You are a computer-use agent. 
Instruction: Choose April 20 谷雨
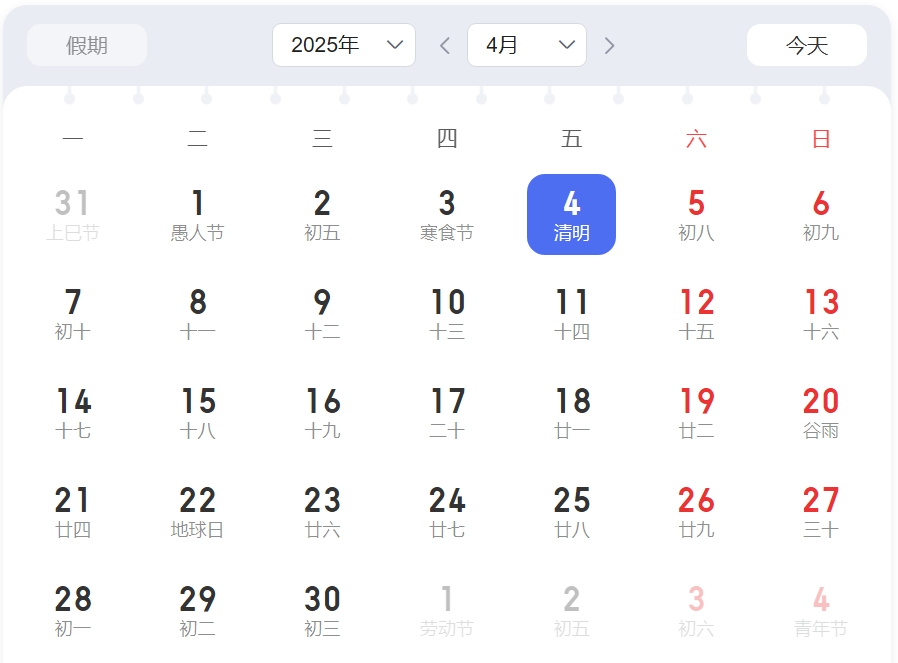pos(821,413)
